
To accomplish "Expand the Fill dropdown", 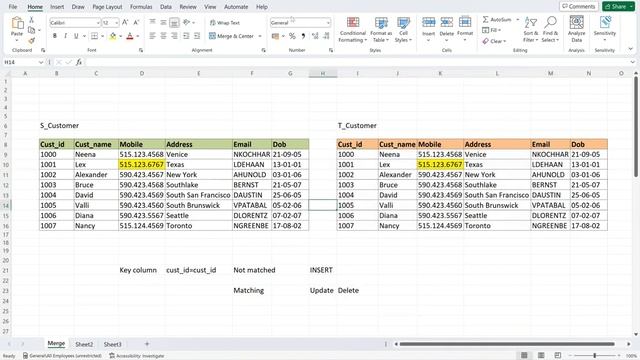I will (x=500, y=30).
